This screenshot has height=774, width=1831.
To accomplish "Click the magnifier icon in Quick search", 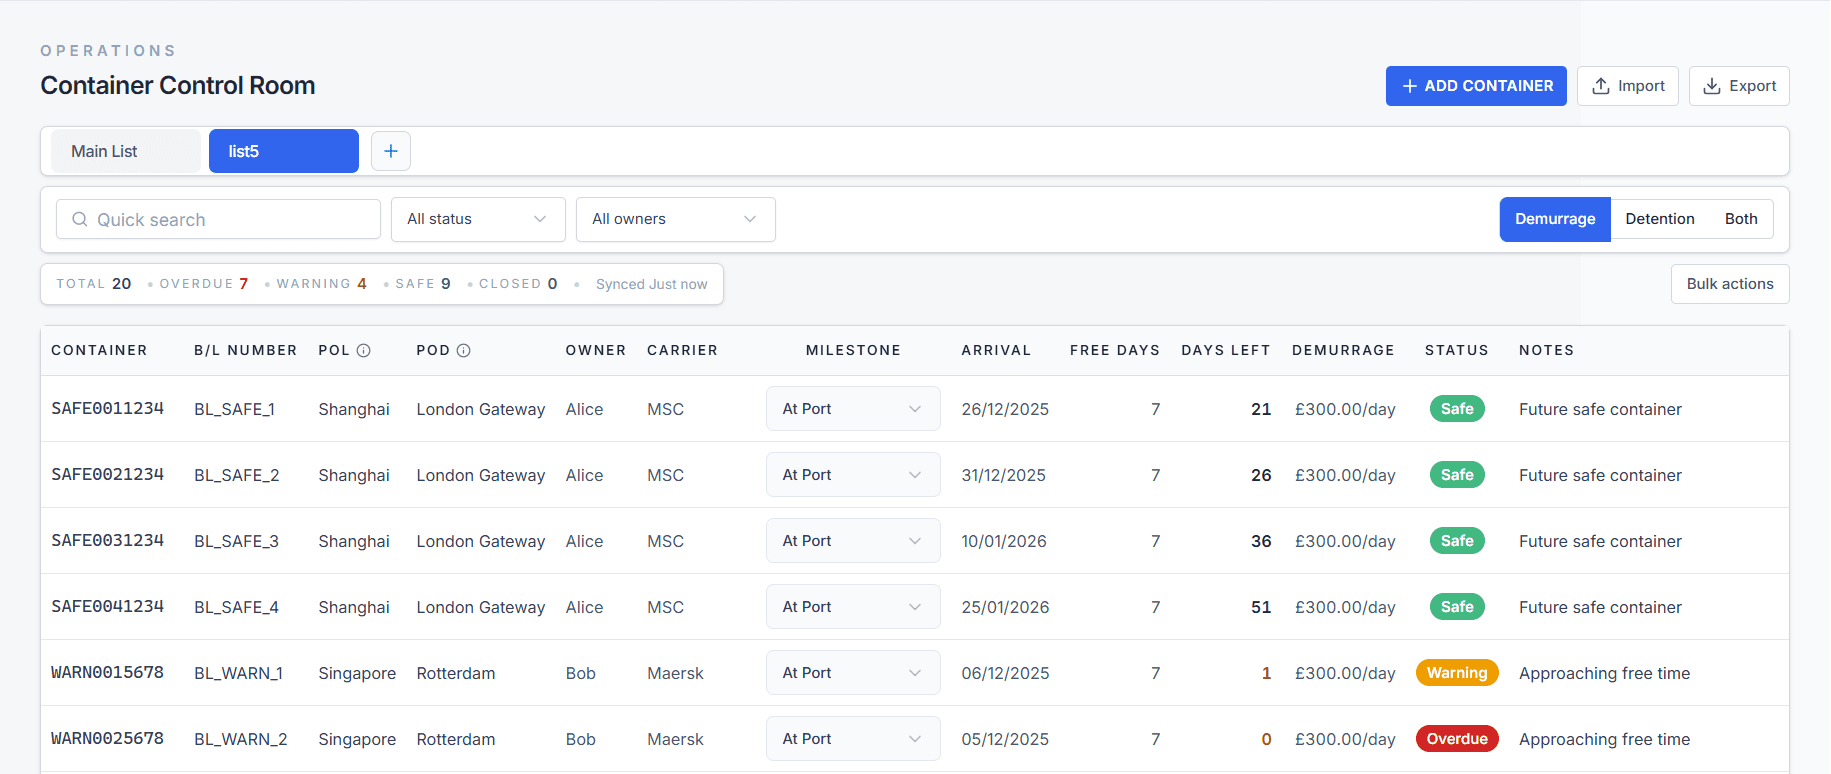I will 80,219.
